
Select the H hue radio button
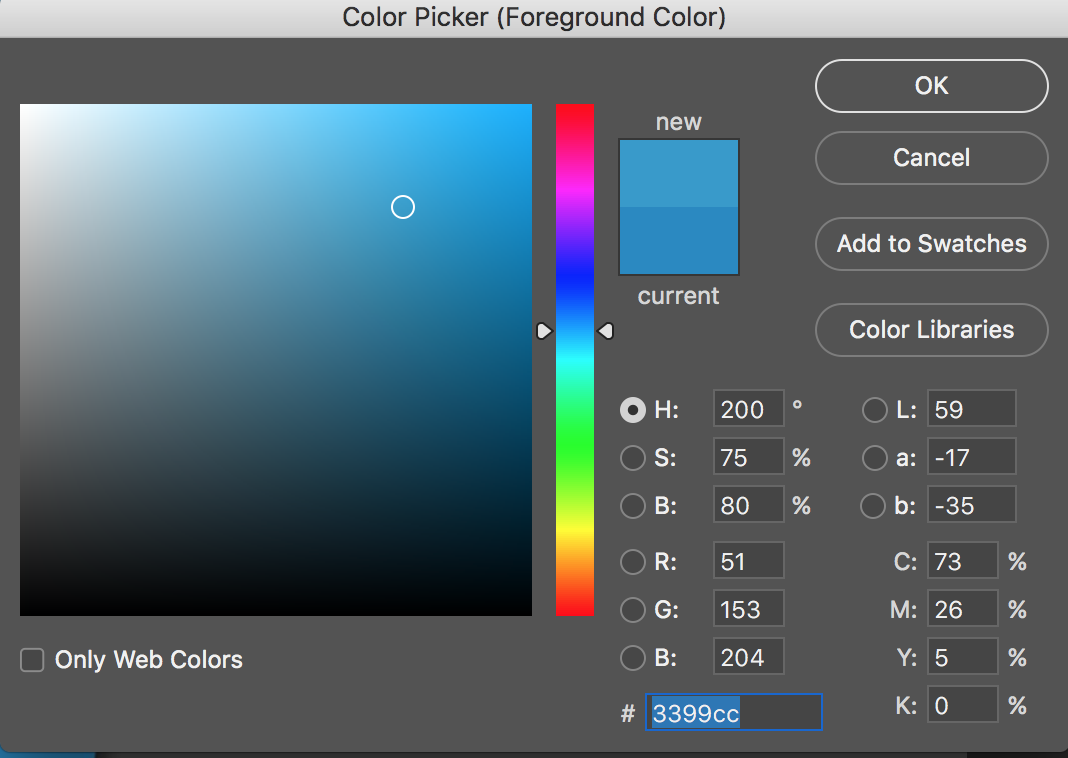pyautogui.click(x=632, y=410)
